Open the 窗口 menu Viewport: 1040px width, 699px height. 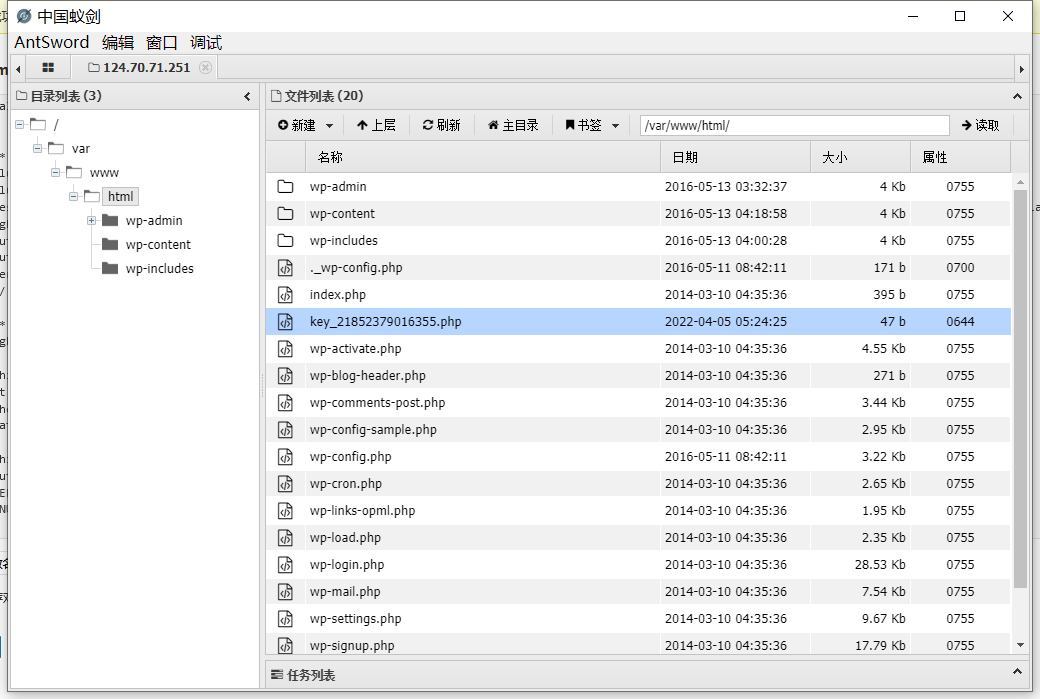162,42
